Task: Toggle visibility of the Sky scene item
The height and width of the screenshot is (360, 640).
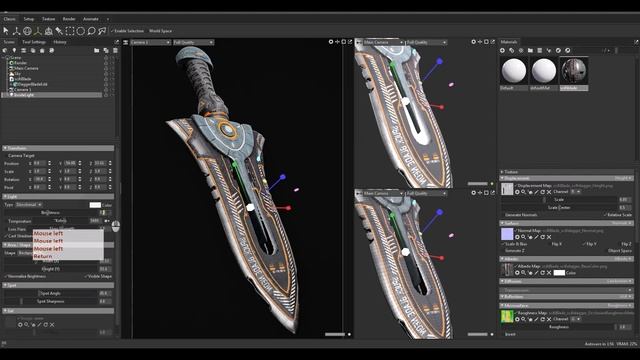Action: [106, 73]
